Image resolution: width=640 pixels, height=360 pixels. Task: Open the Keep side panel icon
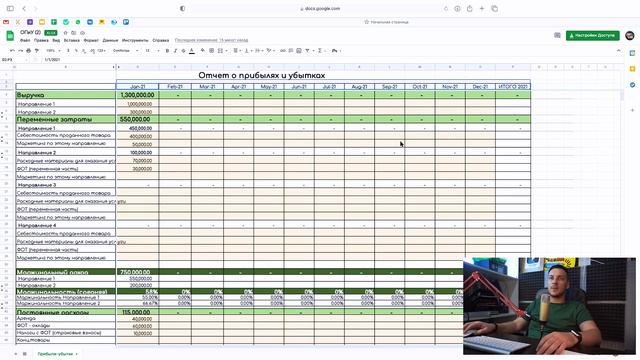632,69
